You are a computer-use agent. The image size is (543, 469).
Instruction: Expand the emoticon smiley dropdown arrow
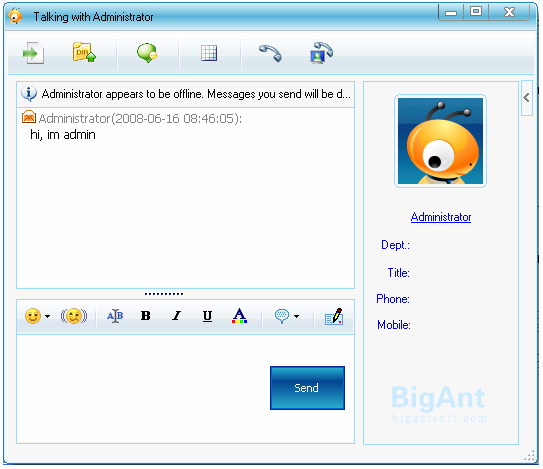point(47,316)
